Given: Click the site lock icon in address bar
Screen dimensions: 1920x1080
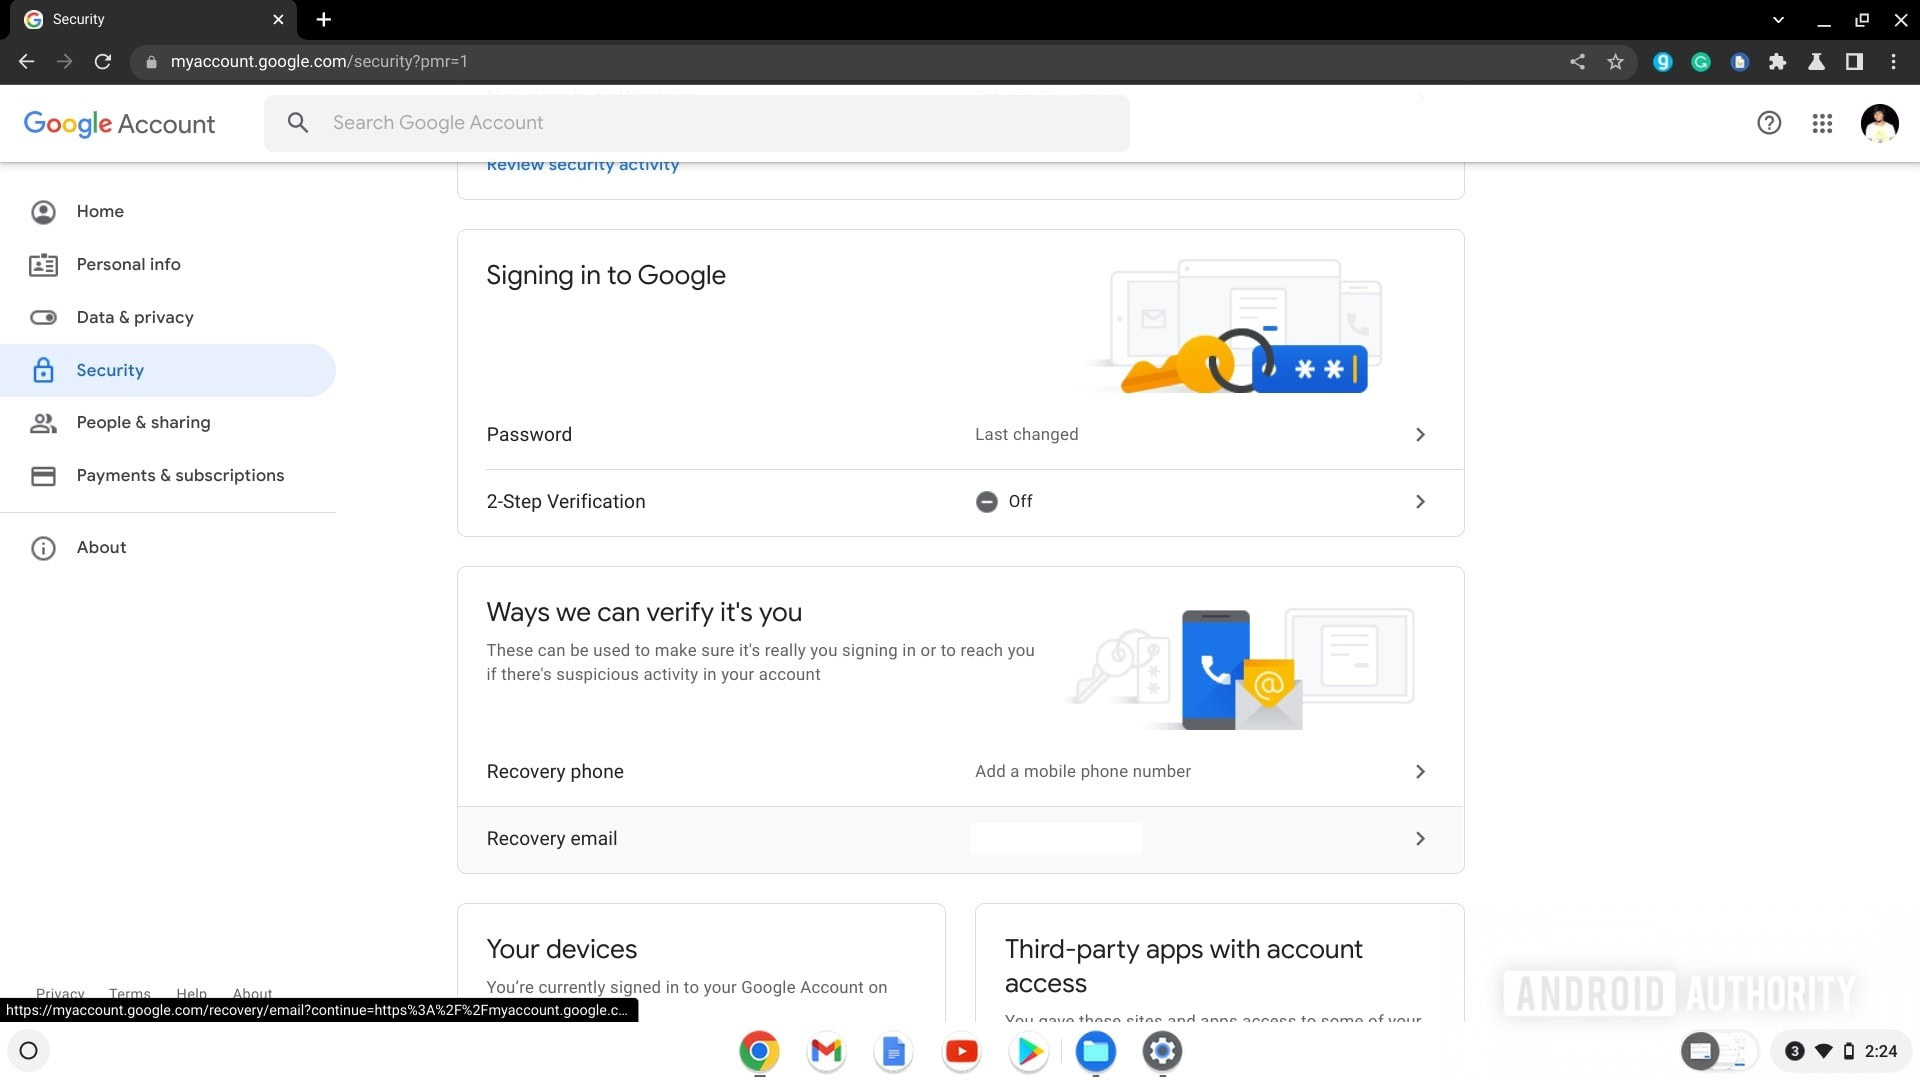Looking at the screenshot, I should [x=151, y=62].
